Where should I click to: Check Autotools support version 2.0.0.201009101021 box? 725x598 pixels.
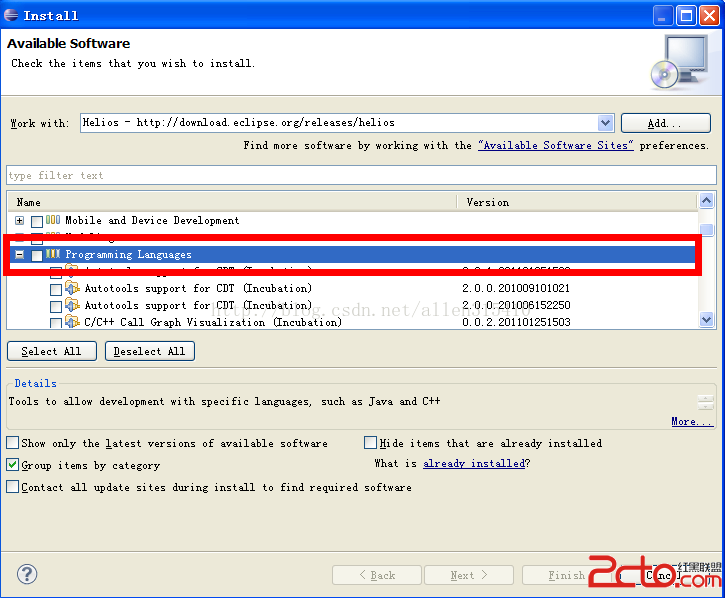(55, 290)
